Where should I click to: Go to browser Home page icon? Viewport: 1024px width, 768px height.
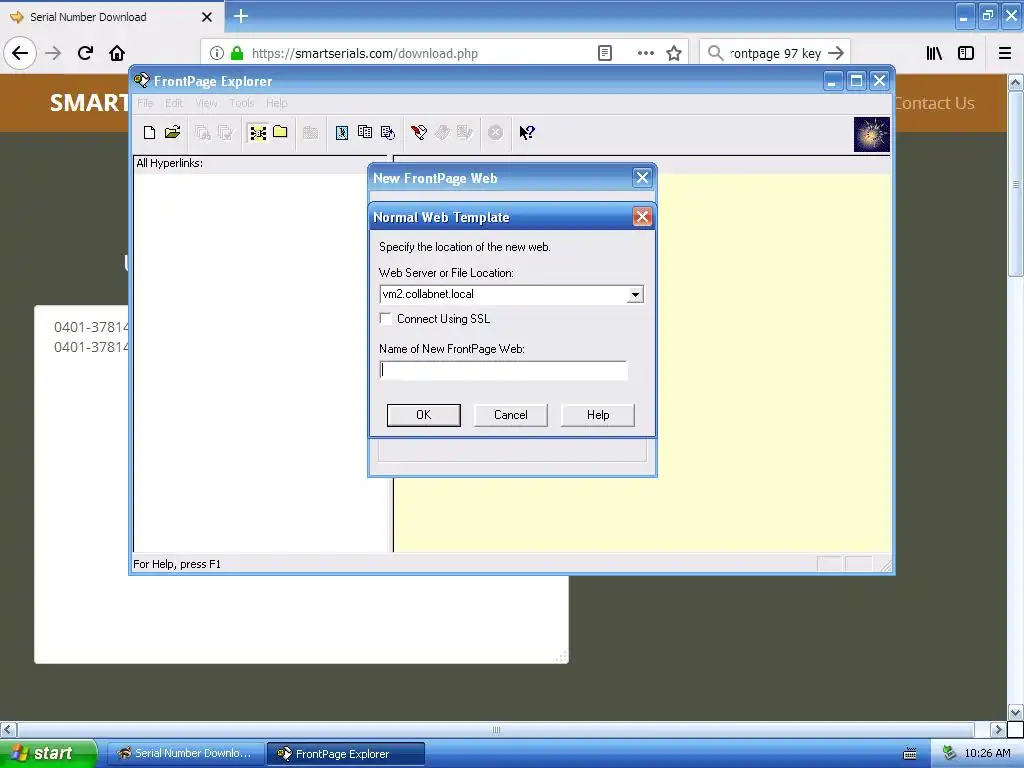point(117,53)
